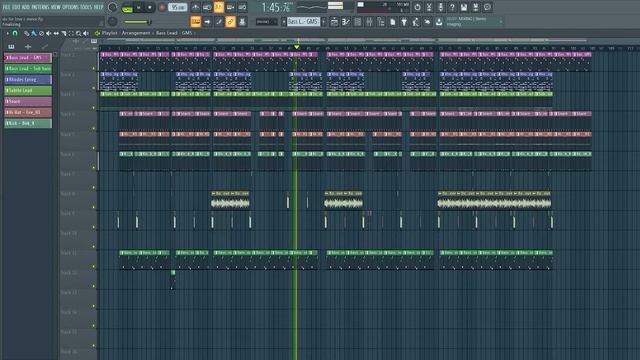Open the ADD menu

click(x=26, y=7)
